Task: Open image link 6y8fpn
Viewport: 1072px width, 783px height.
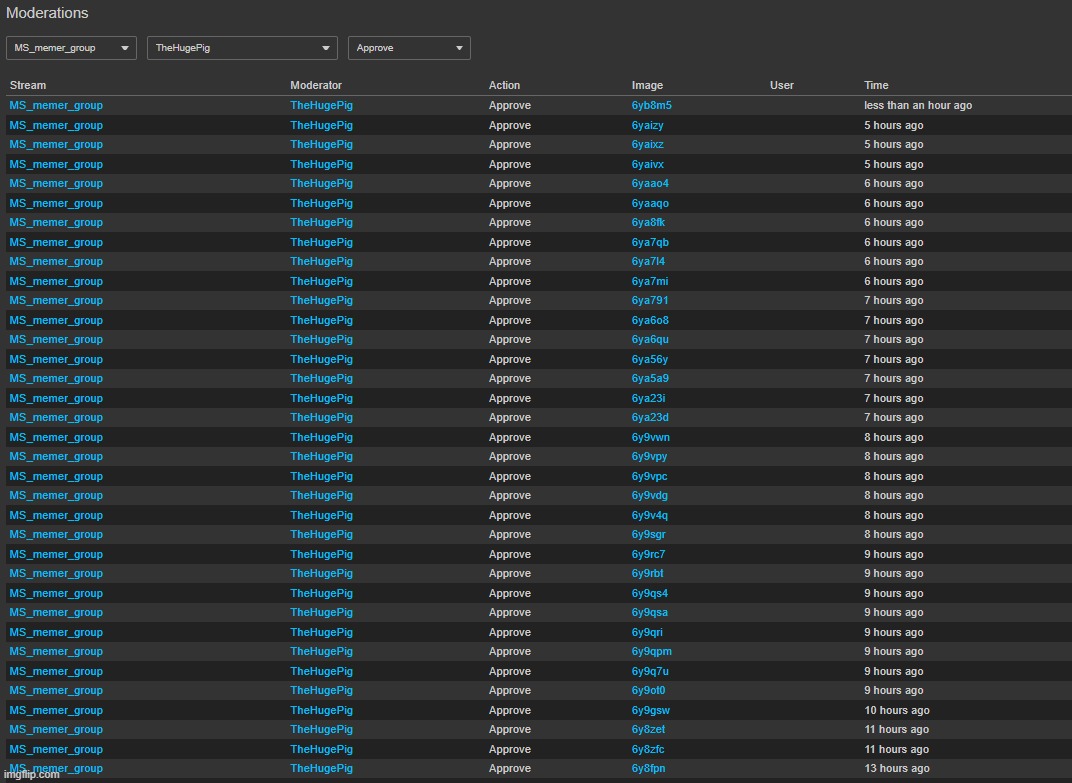Action: coord(648,768)
